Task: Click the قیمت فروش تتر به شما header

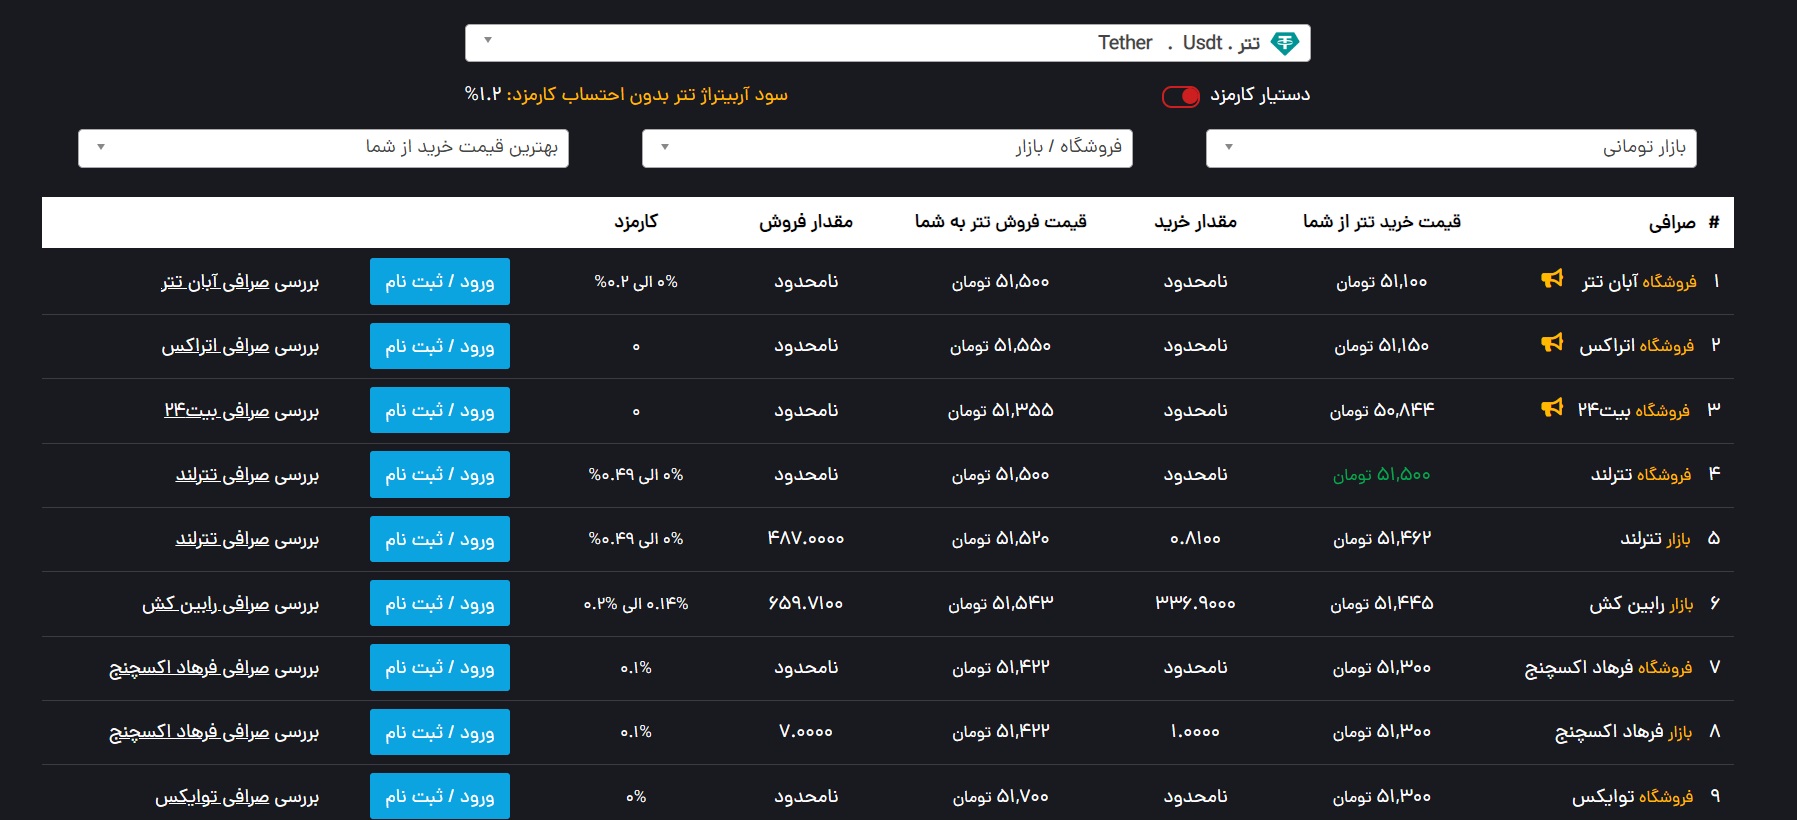Action: pos(1000,222)
